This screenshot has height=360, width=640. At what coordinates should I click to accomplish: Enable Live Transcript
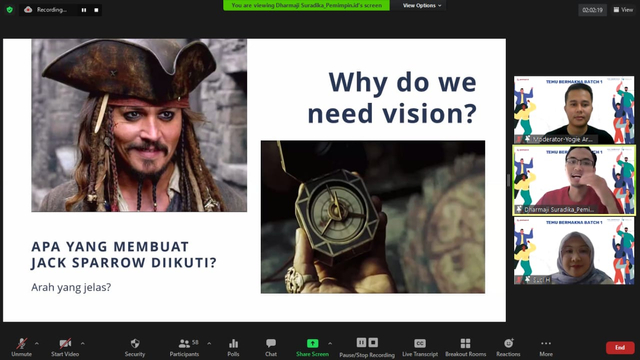pyautogui.click(x=420, y=347)
